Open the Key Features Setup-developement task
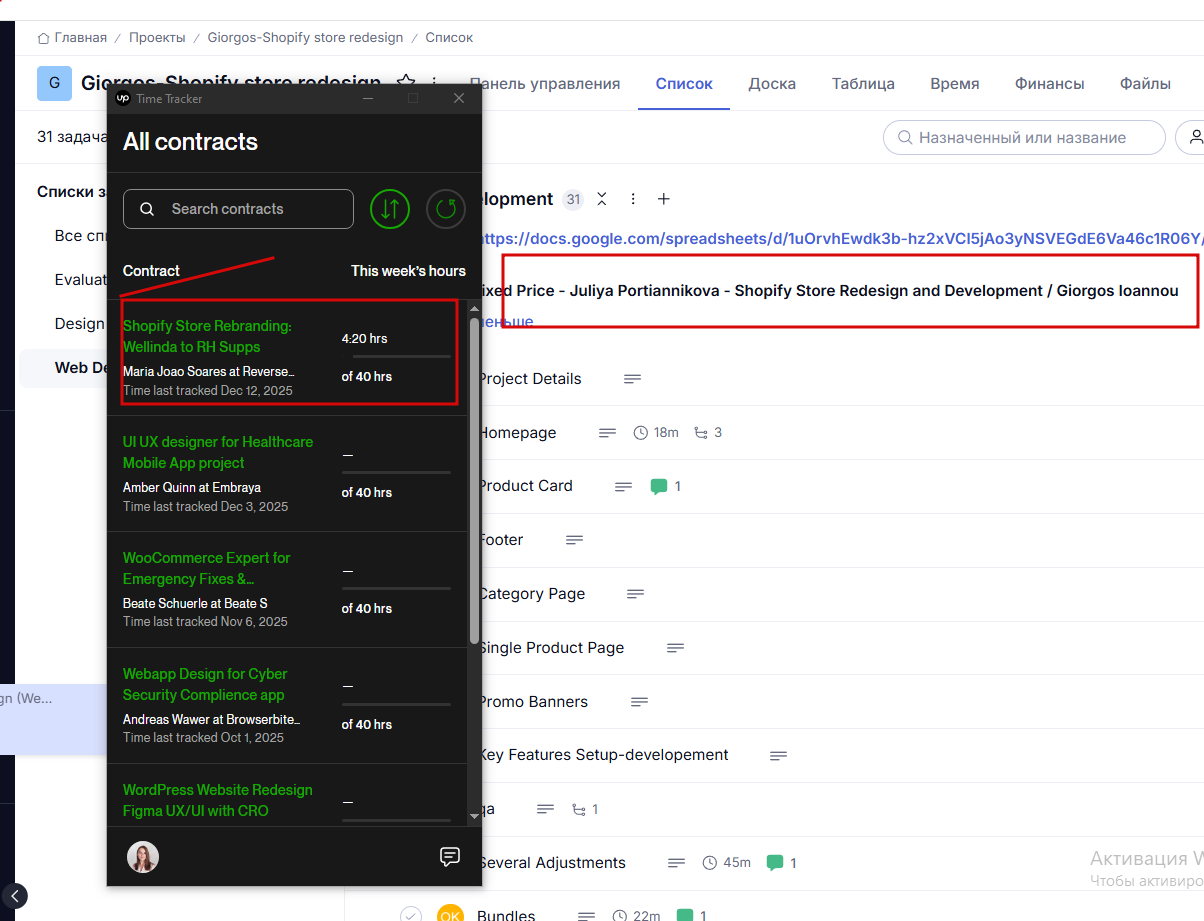Viewport: 1204px width, 921px height. tap(603, 755)
